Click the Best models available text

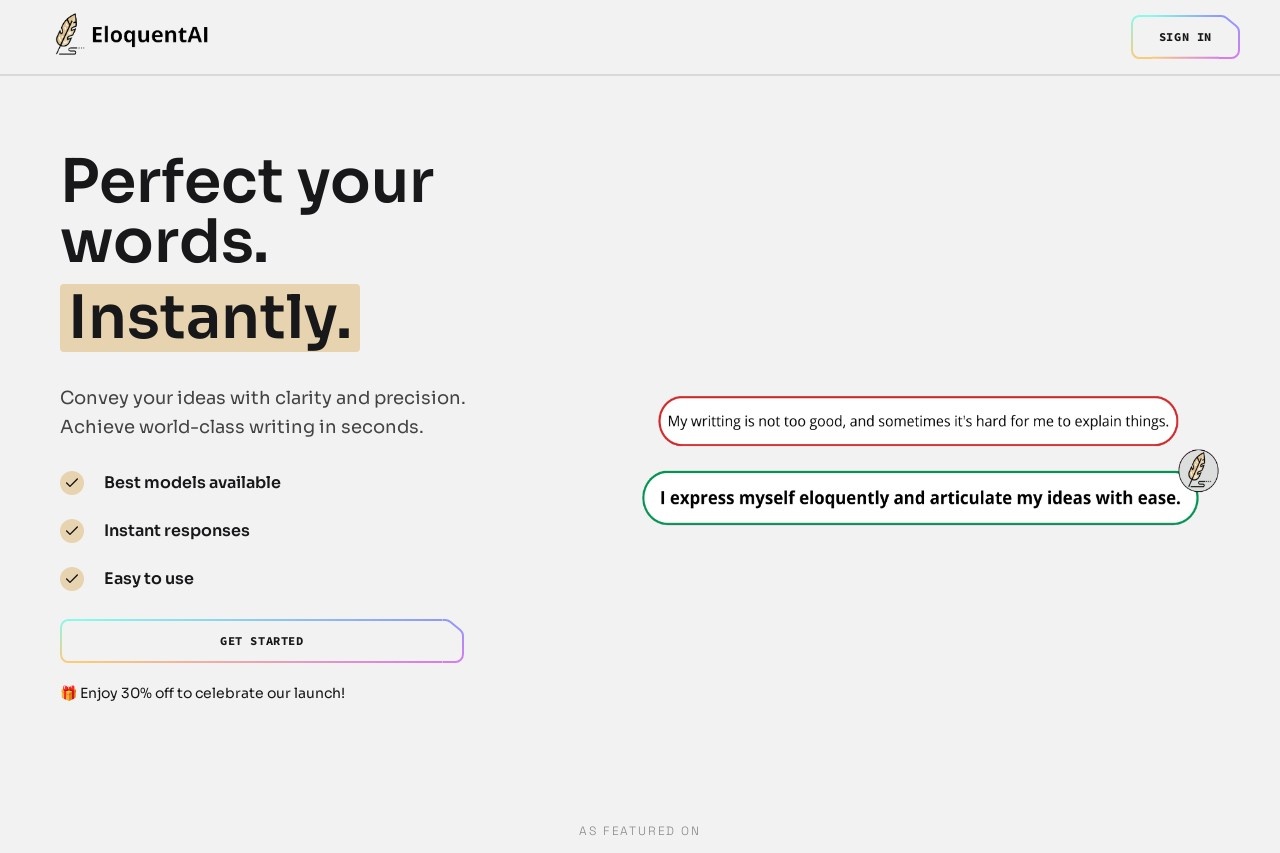pos(192,483)
